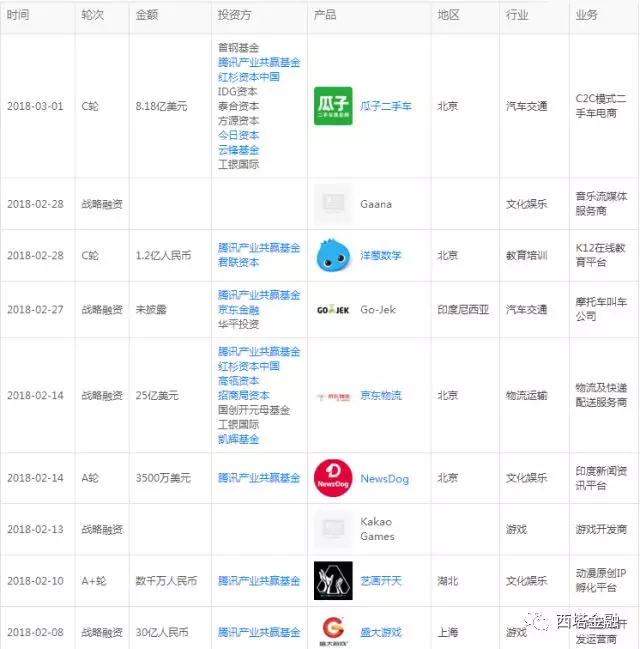
Task: Click 腾讯产业共赢基金 investor in 瓜子二手车 row
Action: (x=259, y=62)
